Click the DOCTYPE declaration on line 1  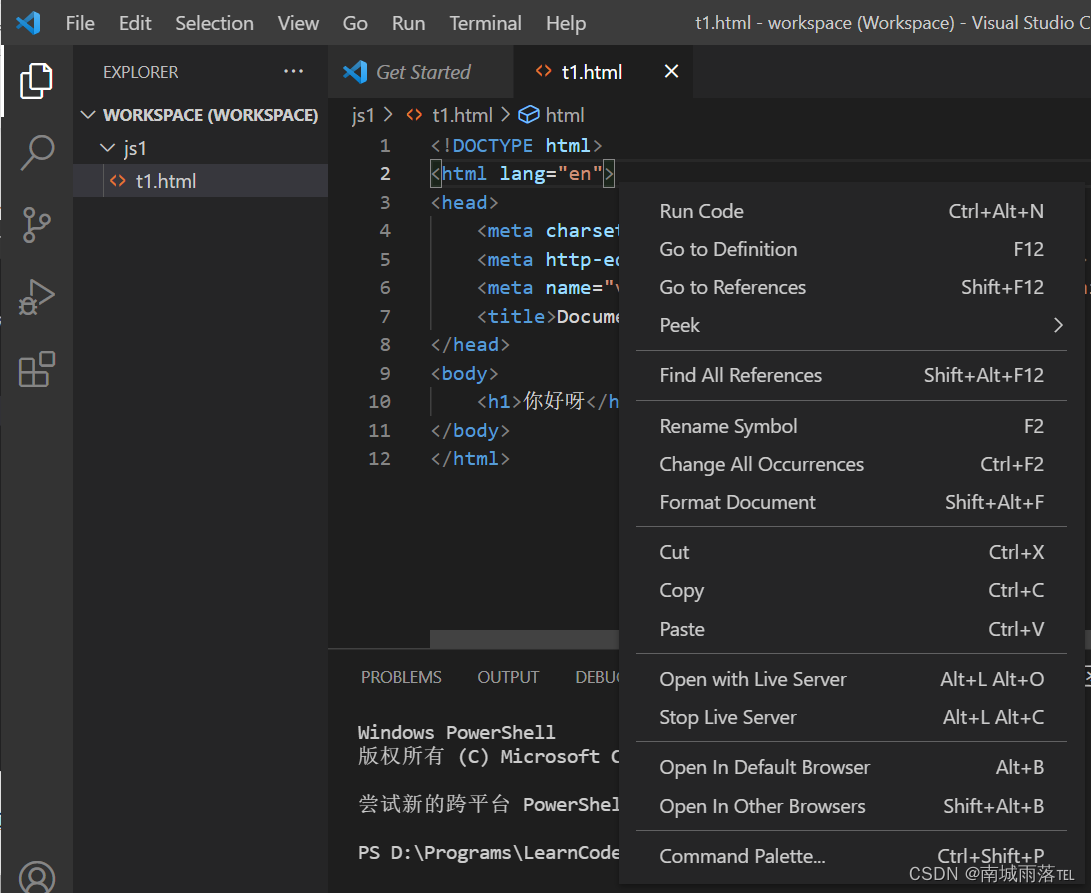(x=516, y=145)
